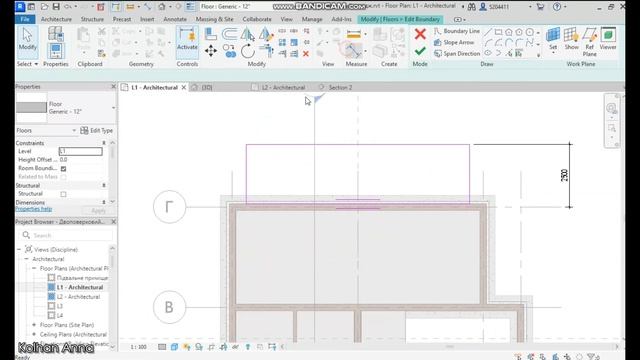Select the Inscribed Polygon draw tool
Image resolution: width=640 pixels, height=360 pixels.
[509, 32]
